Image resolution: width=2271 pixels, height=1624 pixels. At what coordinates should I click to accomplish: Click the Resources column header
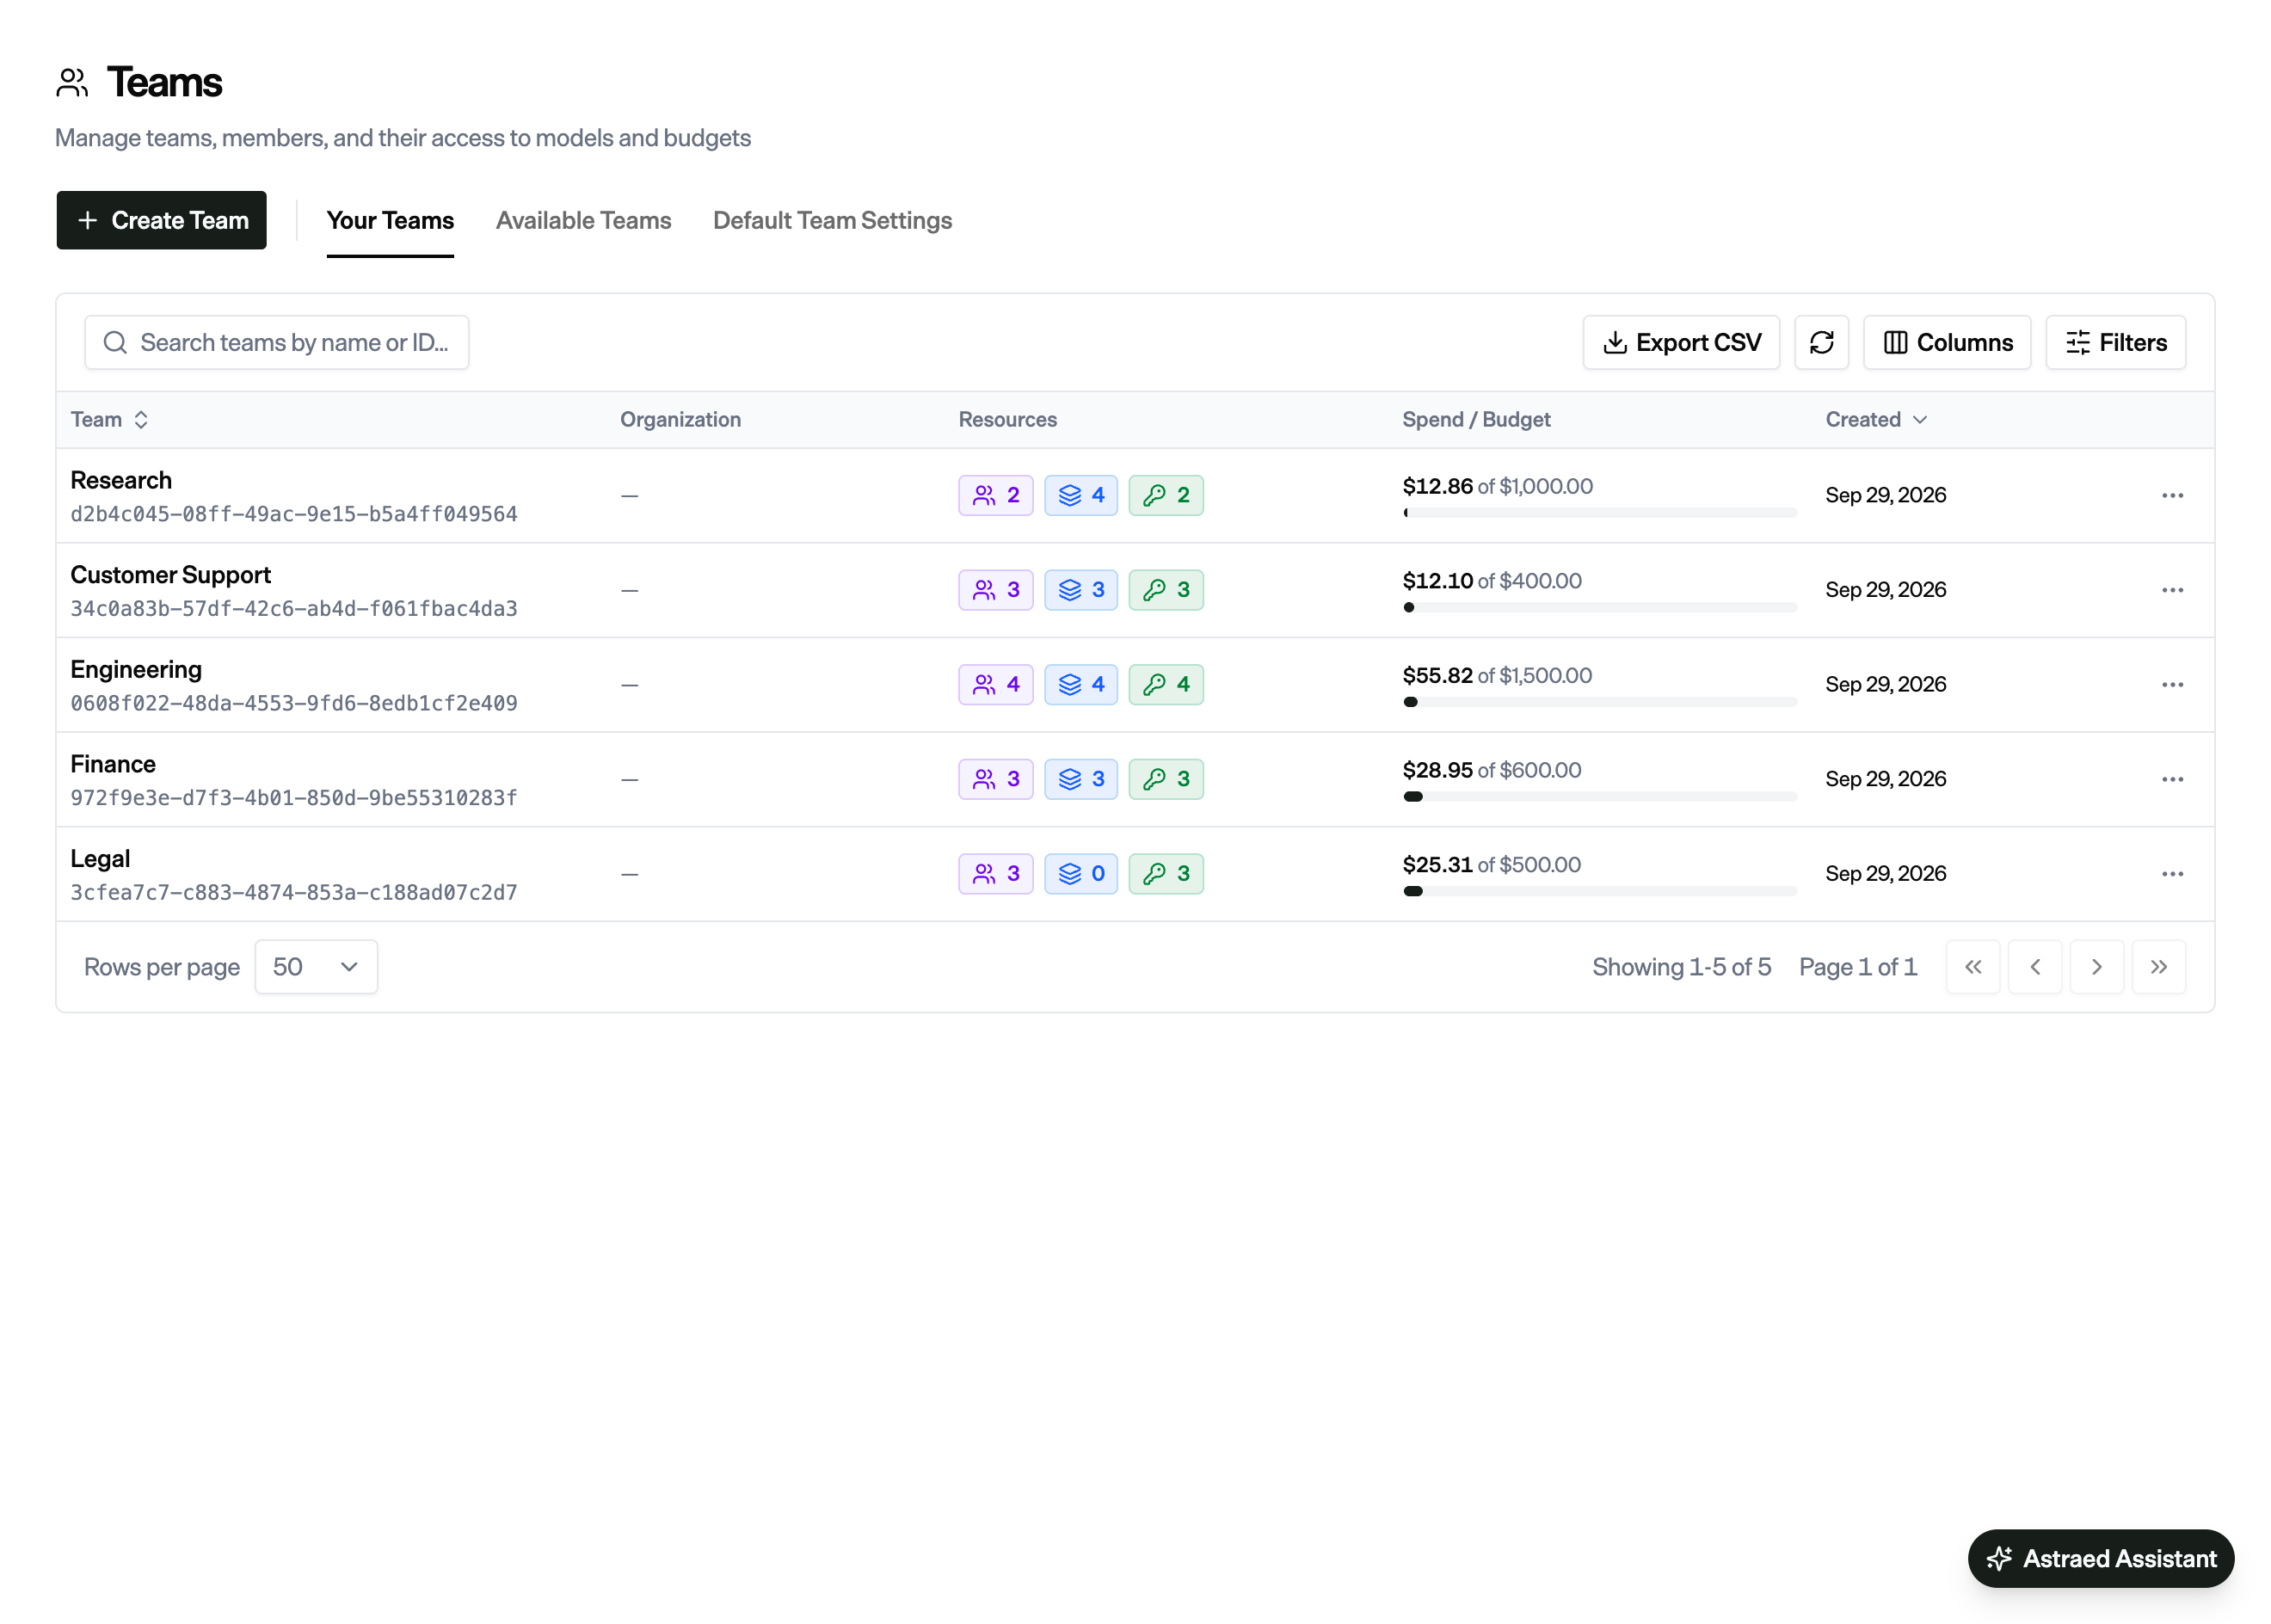1007,420
